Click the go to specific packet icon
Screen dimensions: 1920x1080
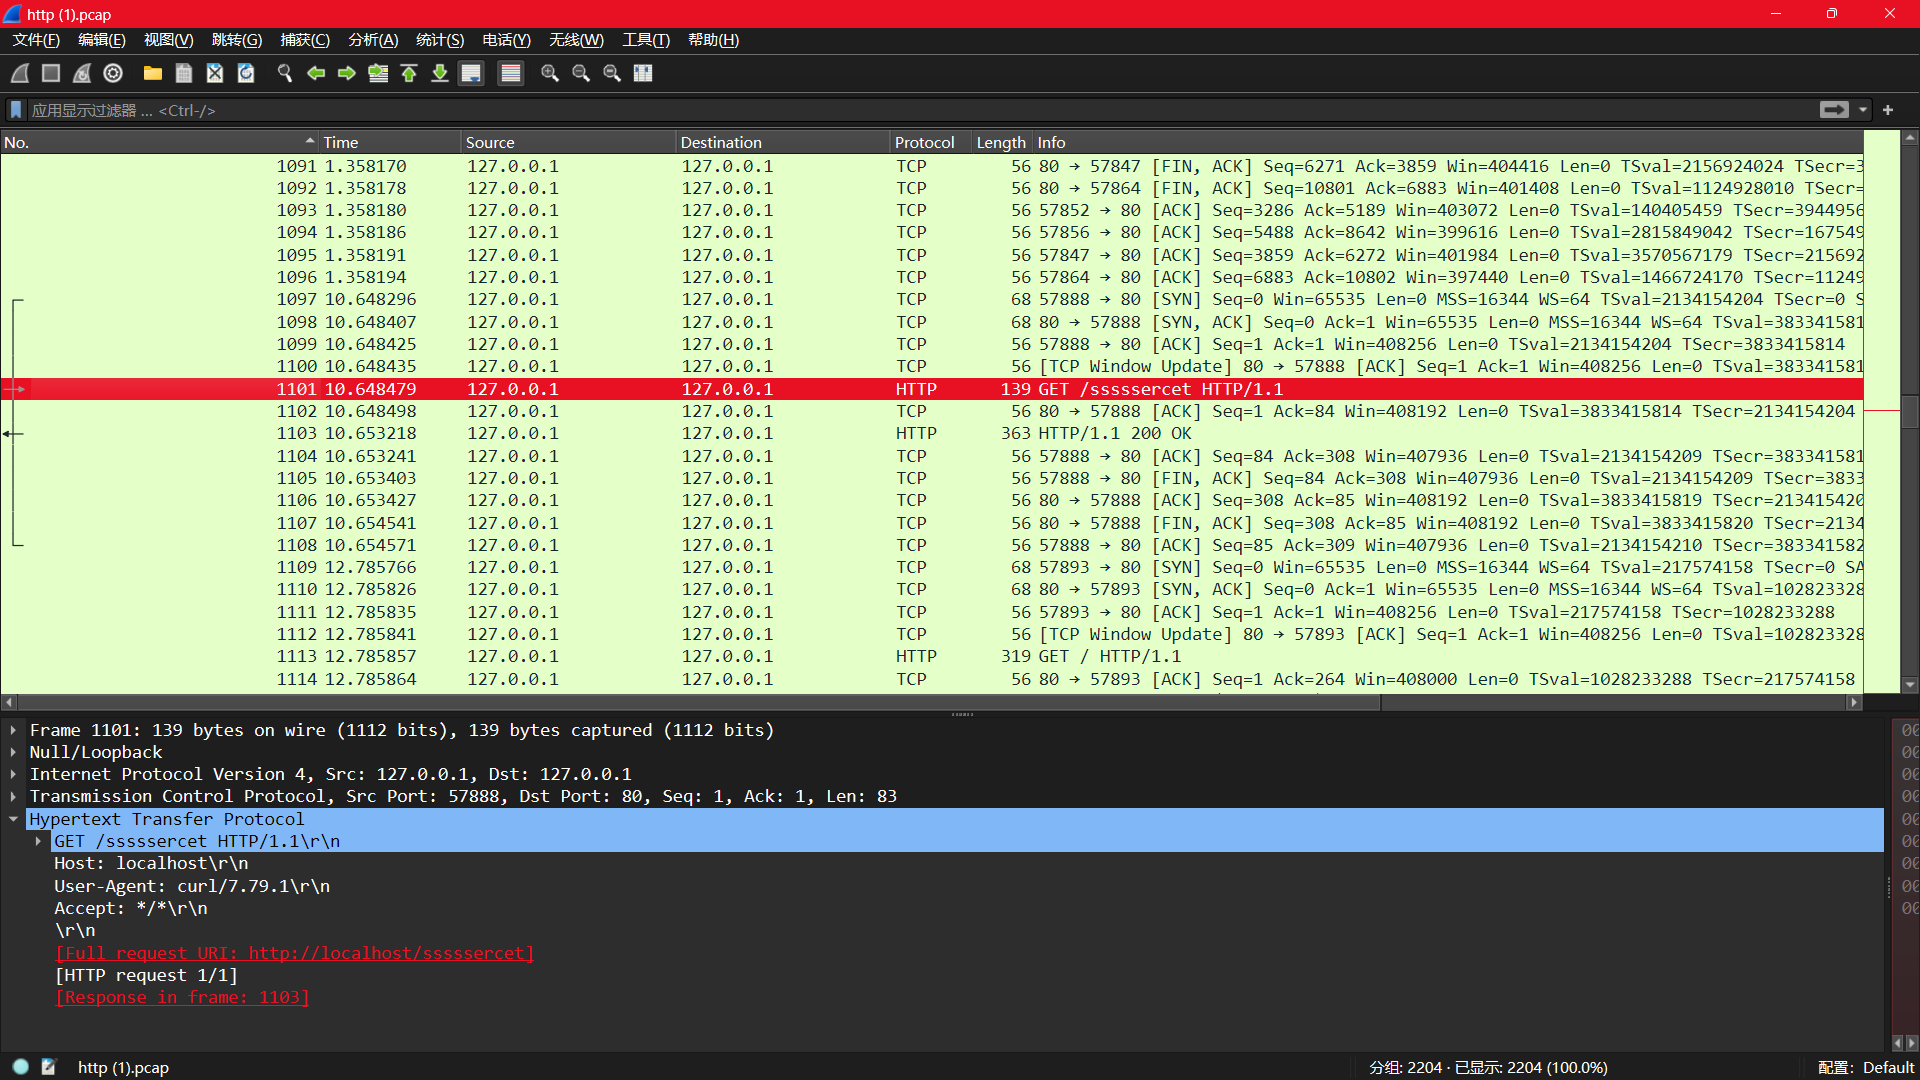[378, 73]
